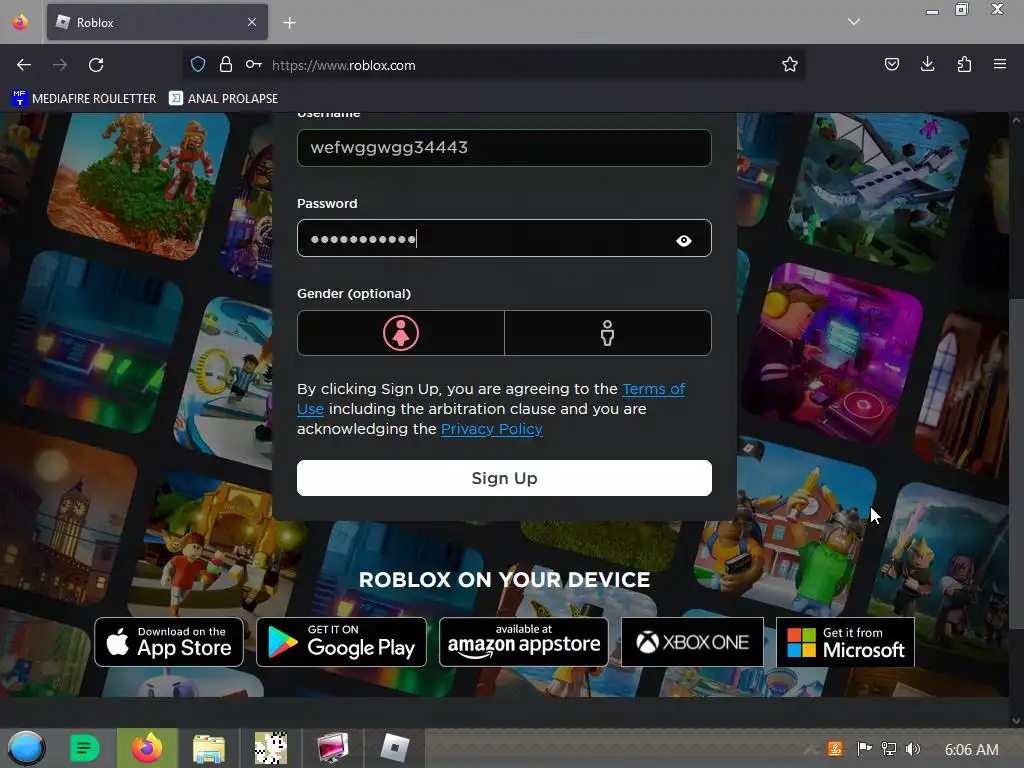Get it from Microsoft badge
Image resolution: width=1024 pixels, height=768 pixels.
pyautogui.click(x=845, y=642)
